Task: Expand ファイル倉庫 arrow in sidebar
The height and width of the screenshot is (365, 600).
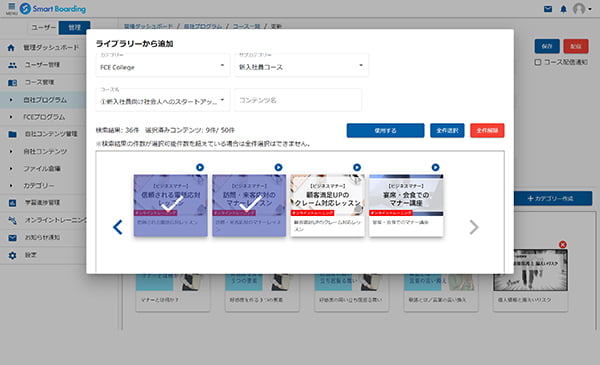Action: [x=11, y=169]
